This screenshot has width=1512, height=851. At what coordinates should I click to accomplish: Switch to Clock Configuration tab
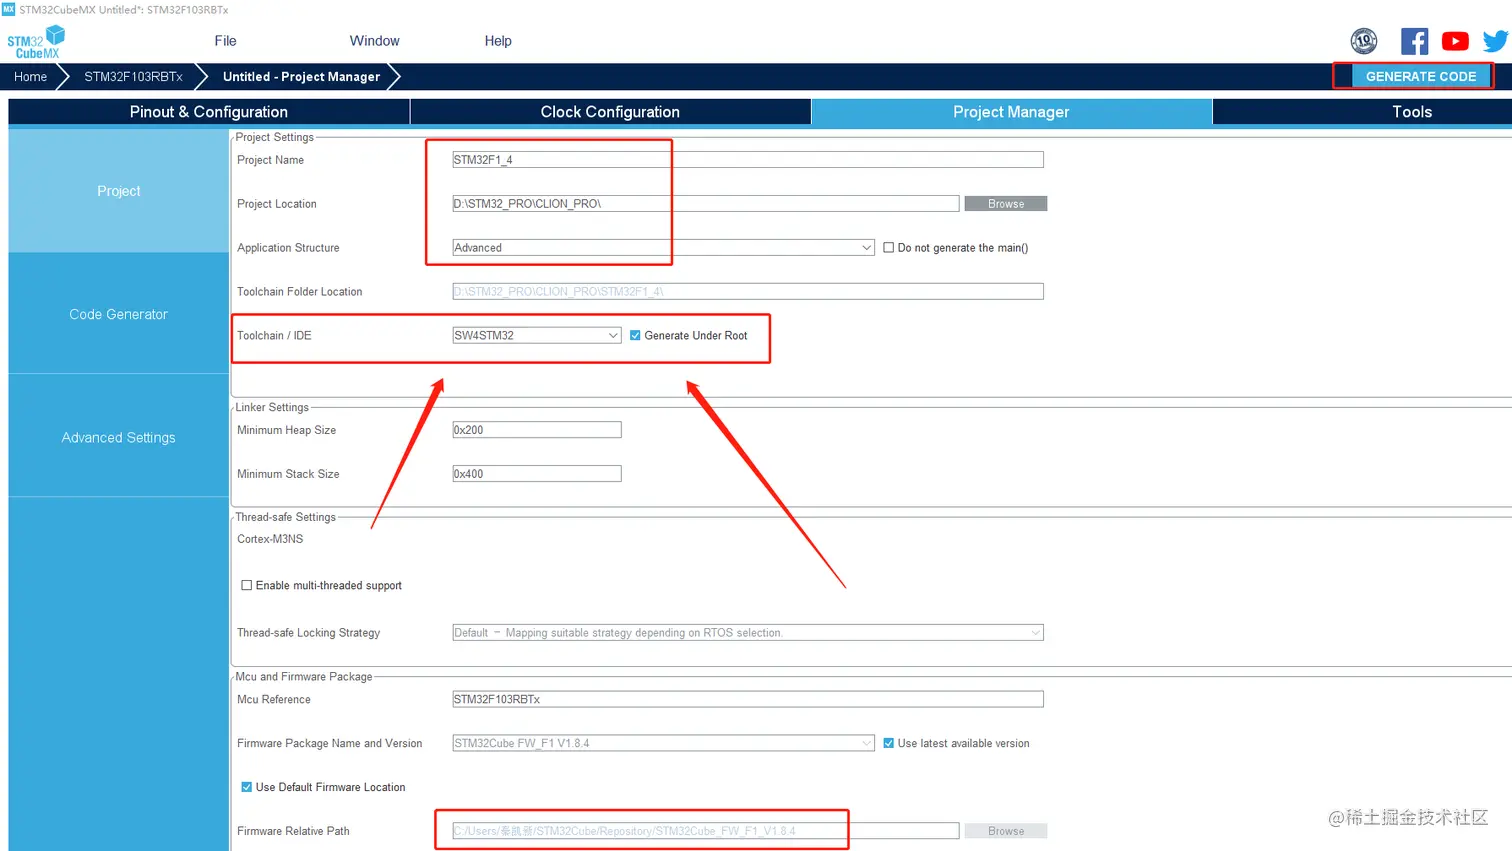610,112
